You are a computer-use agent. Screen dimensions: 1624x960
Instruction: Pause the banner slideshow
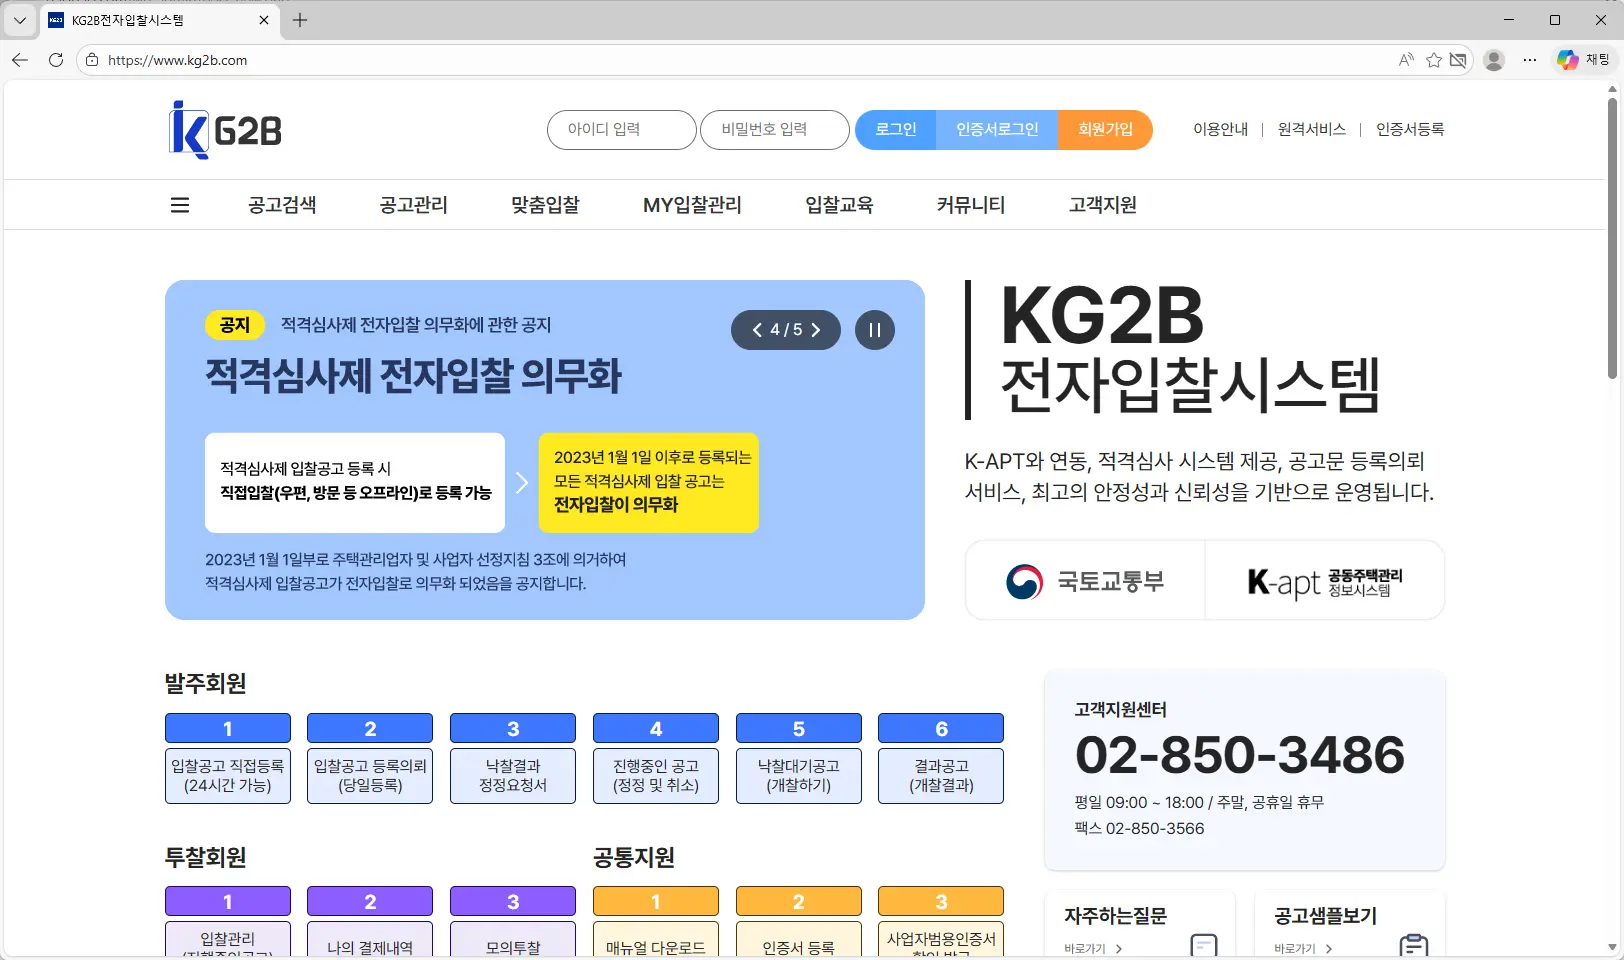point(874,330)
